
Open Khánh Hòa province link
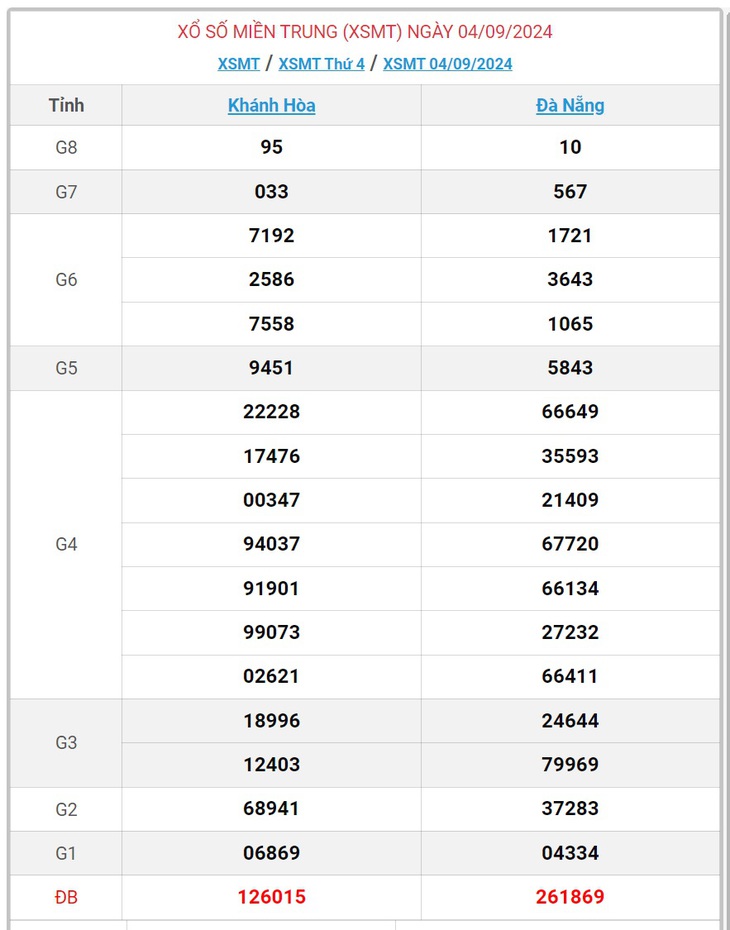pos(272,106)
